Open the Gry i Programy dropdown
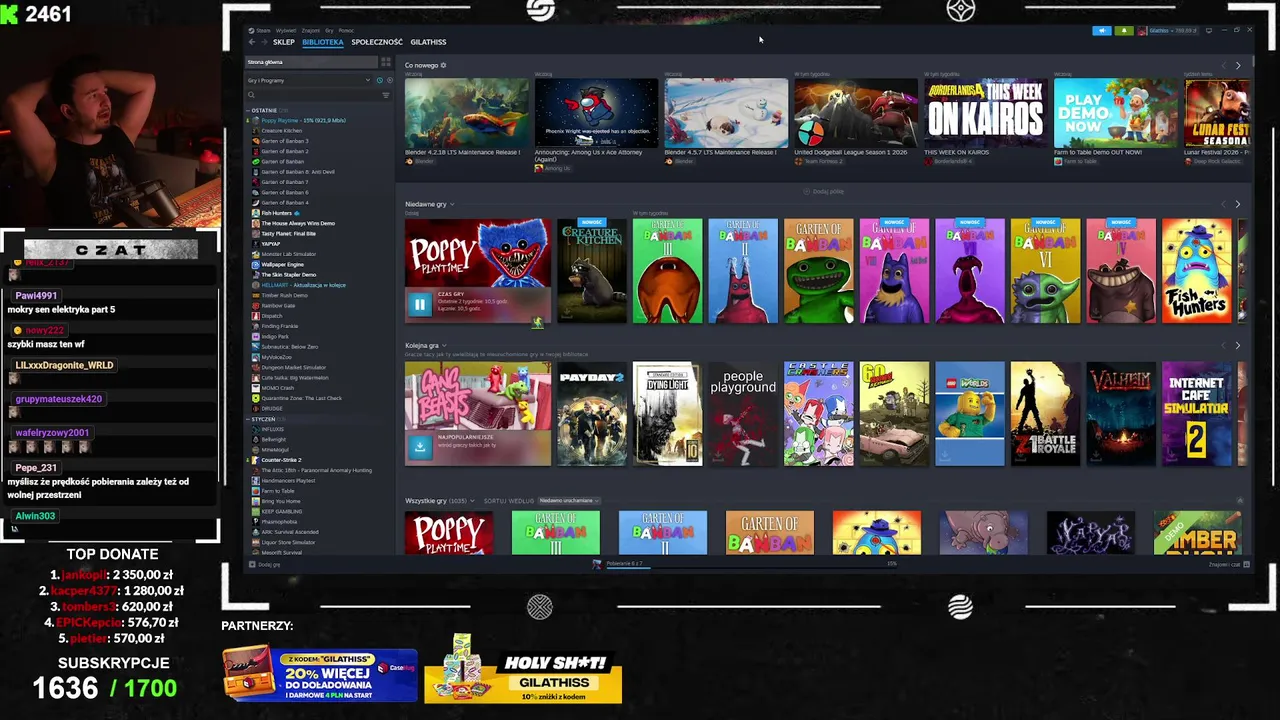 click(308, 80)
